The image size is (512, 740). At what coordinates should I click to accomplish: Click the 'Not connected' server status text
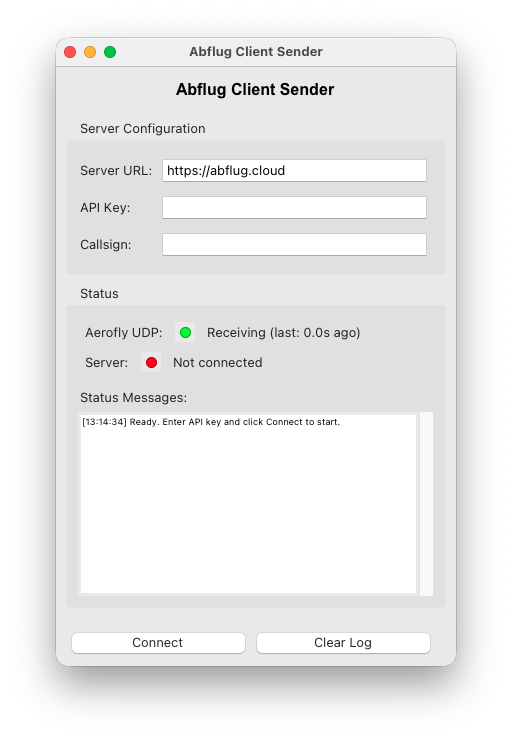pyautogui.click(x=218, y=362)
